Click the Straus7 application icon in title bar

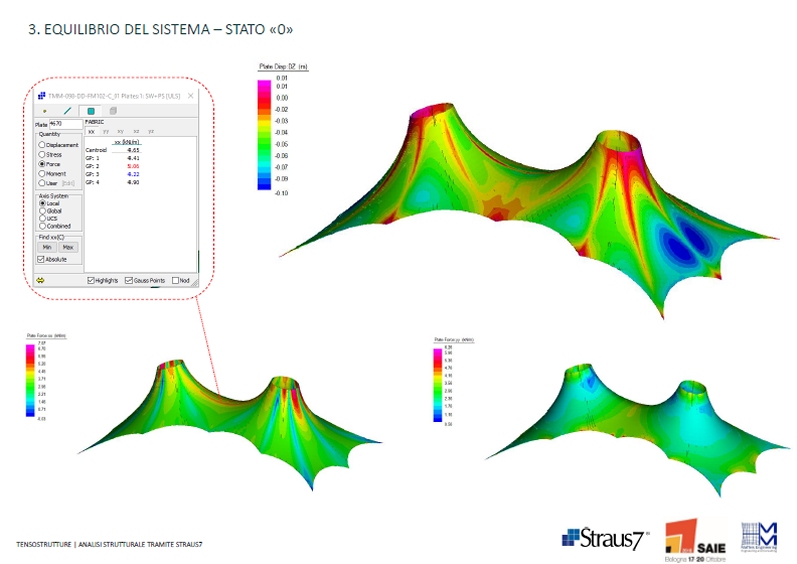(x=41, y=94)
